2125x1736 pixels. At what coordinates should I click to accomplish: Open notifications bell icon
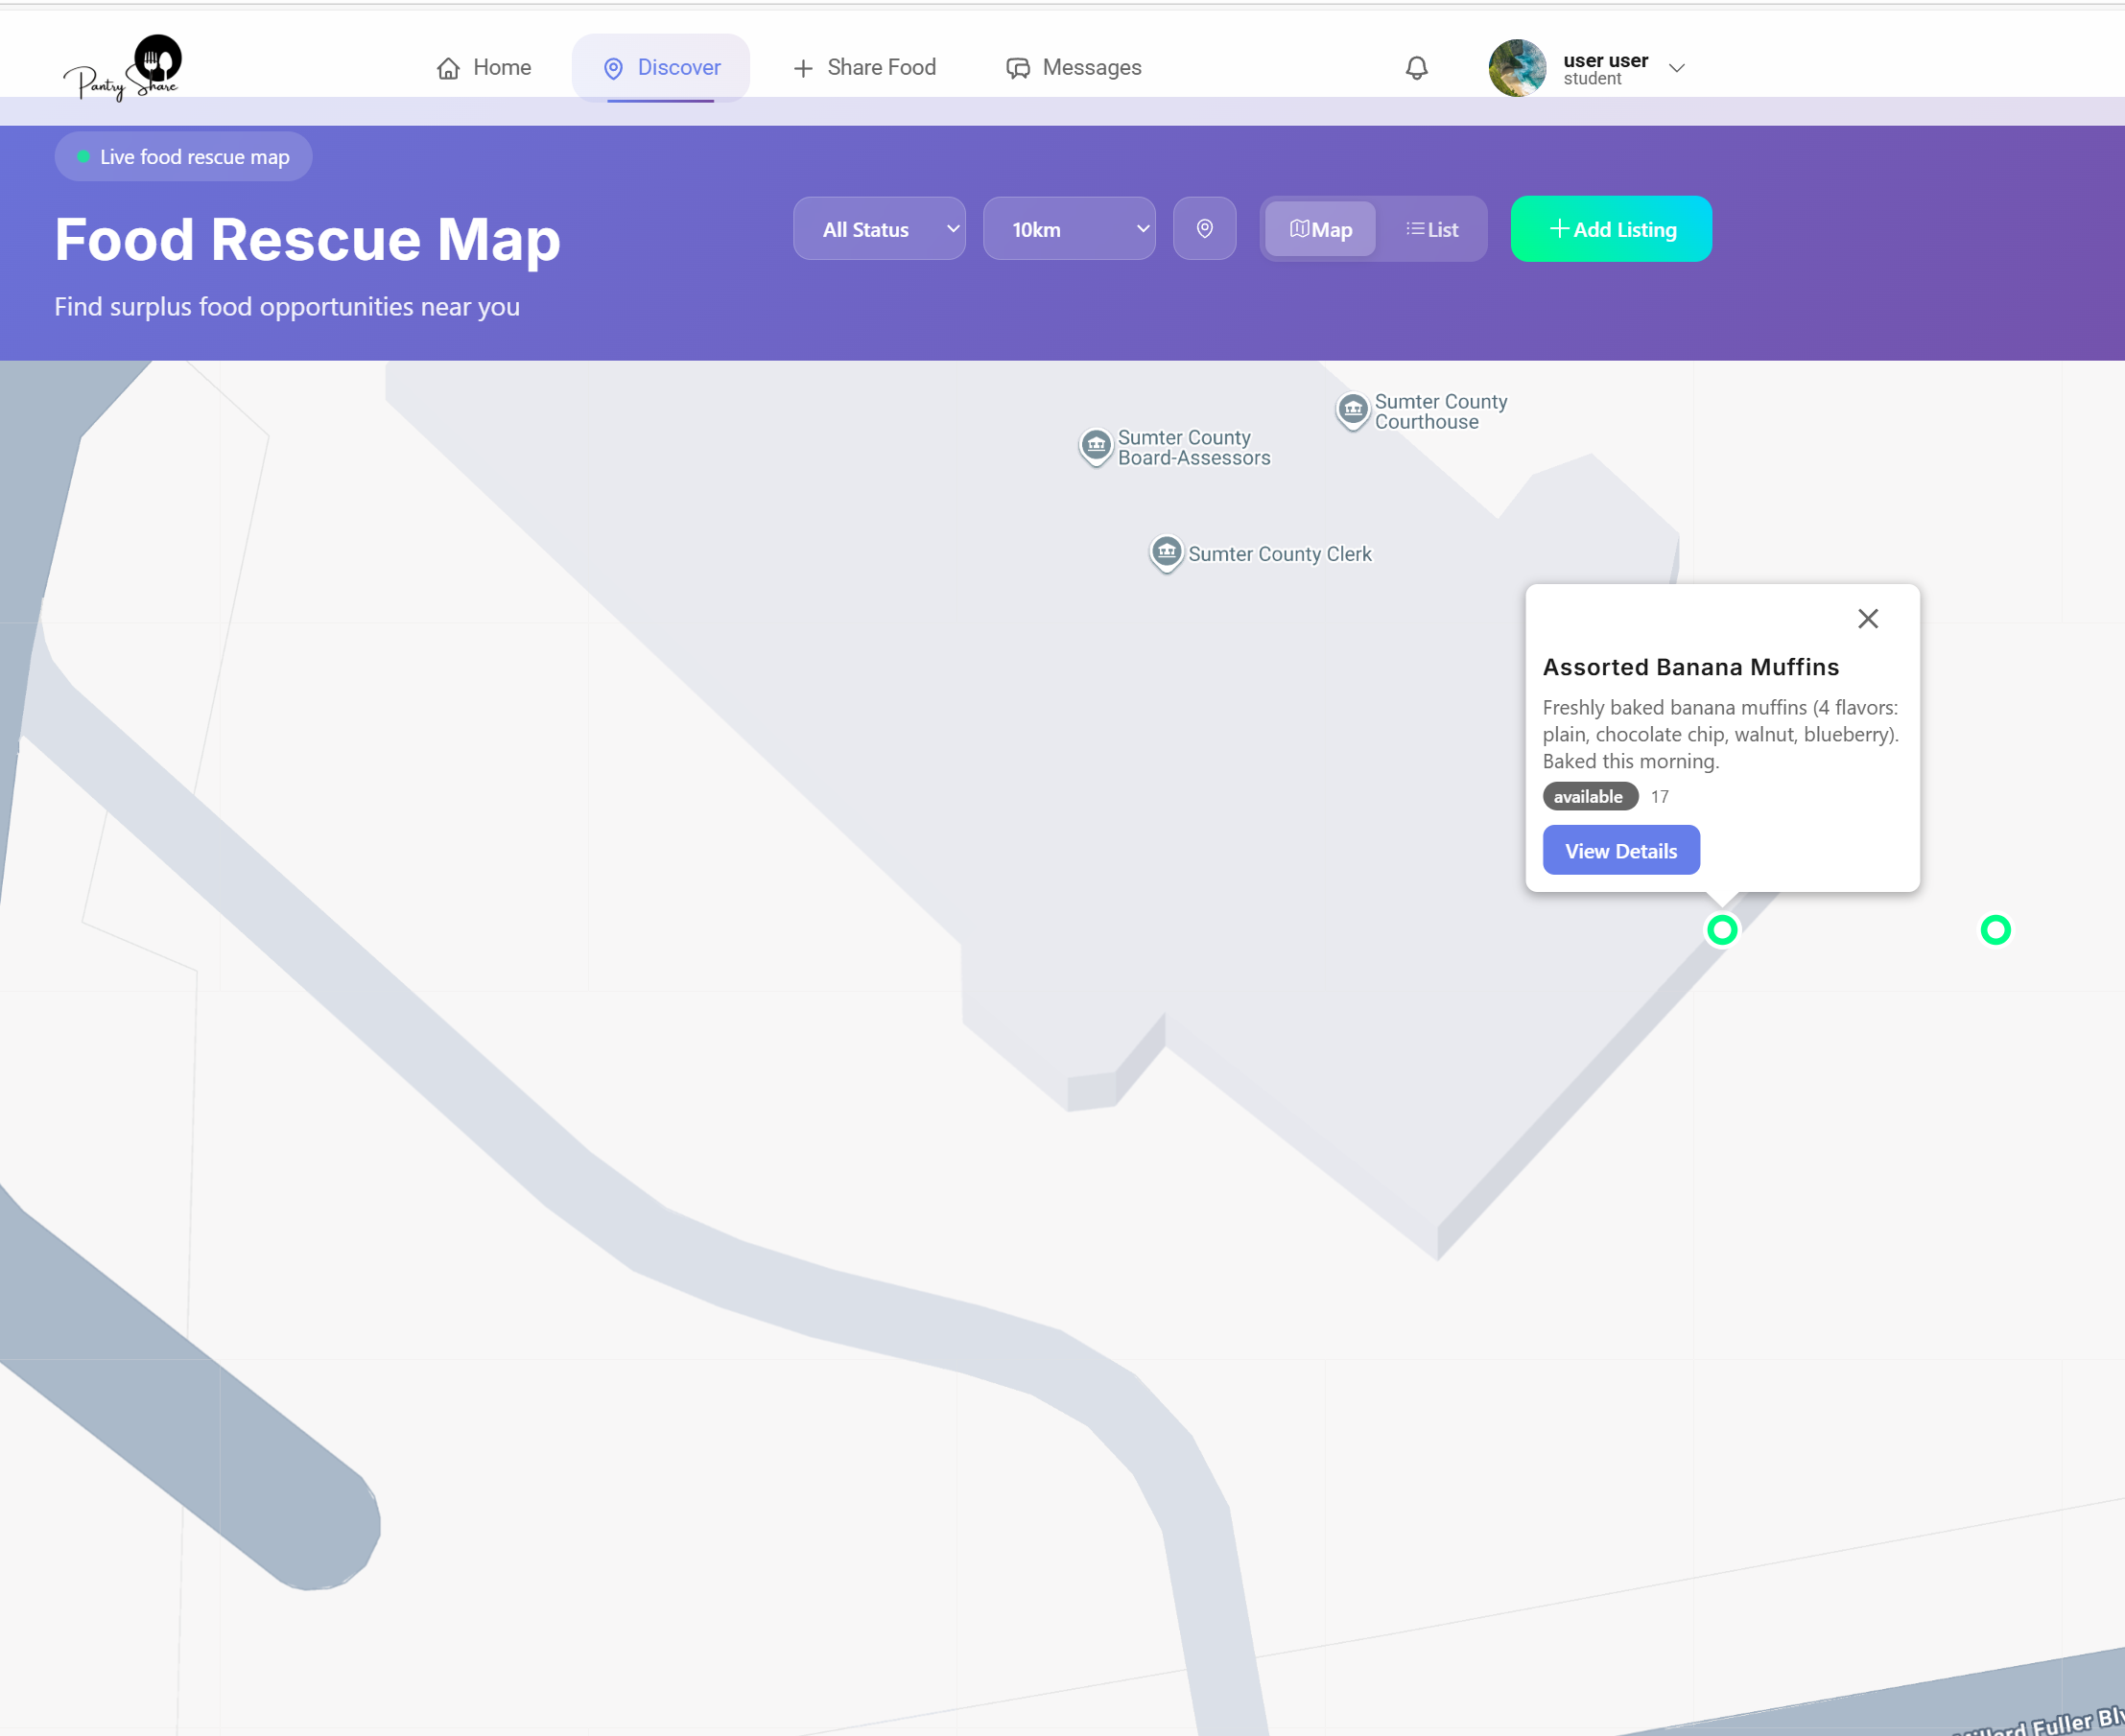coord(1416,68)
